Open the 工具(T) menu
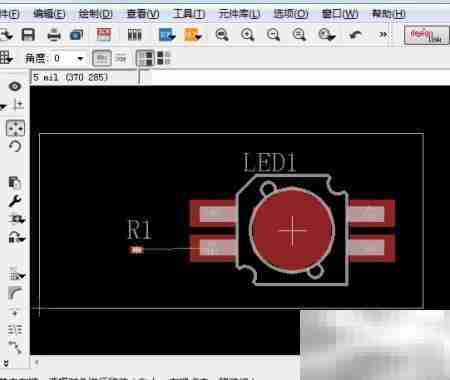 pyautogui.click(x=189, y=14)
